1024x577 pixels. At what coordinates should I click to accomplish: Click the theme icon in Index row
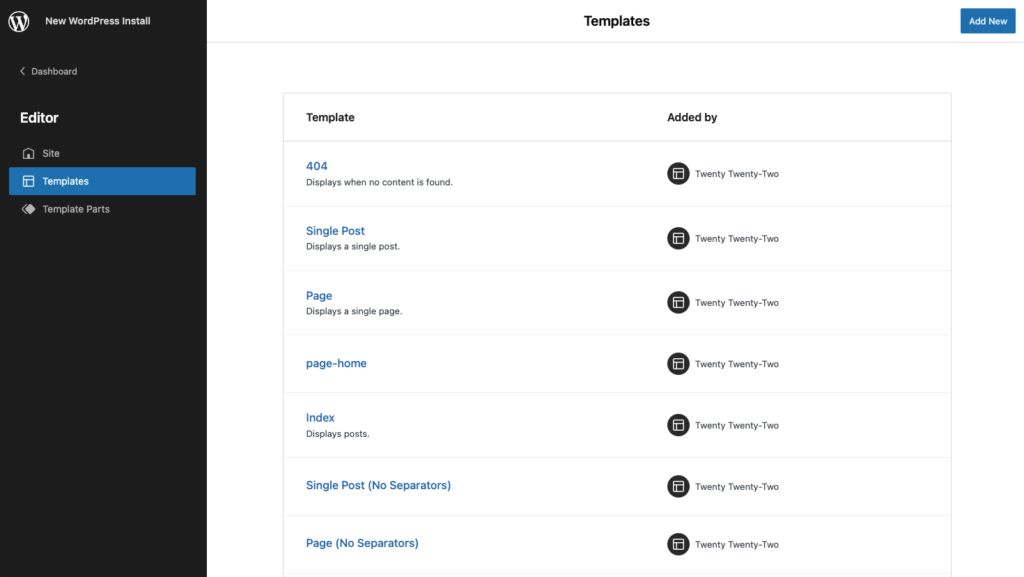pyautogui.click(x=678, y=425)
